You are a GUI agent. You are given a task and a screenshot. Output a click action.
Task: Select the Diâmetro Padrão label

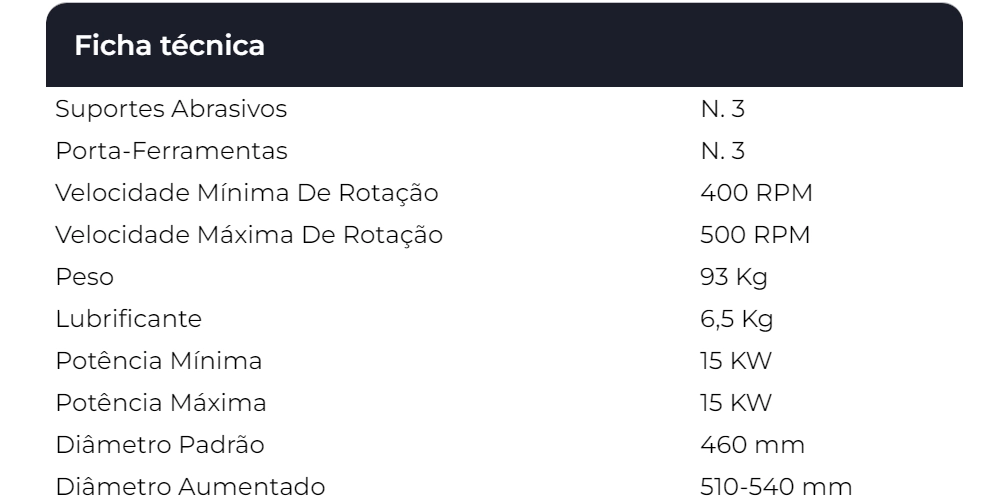[160, 445]
